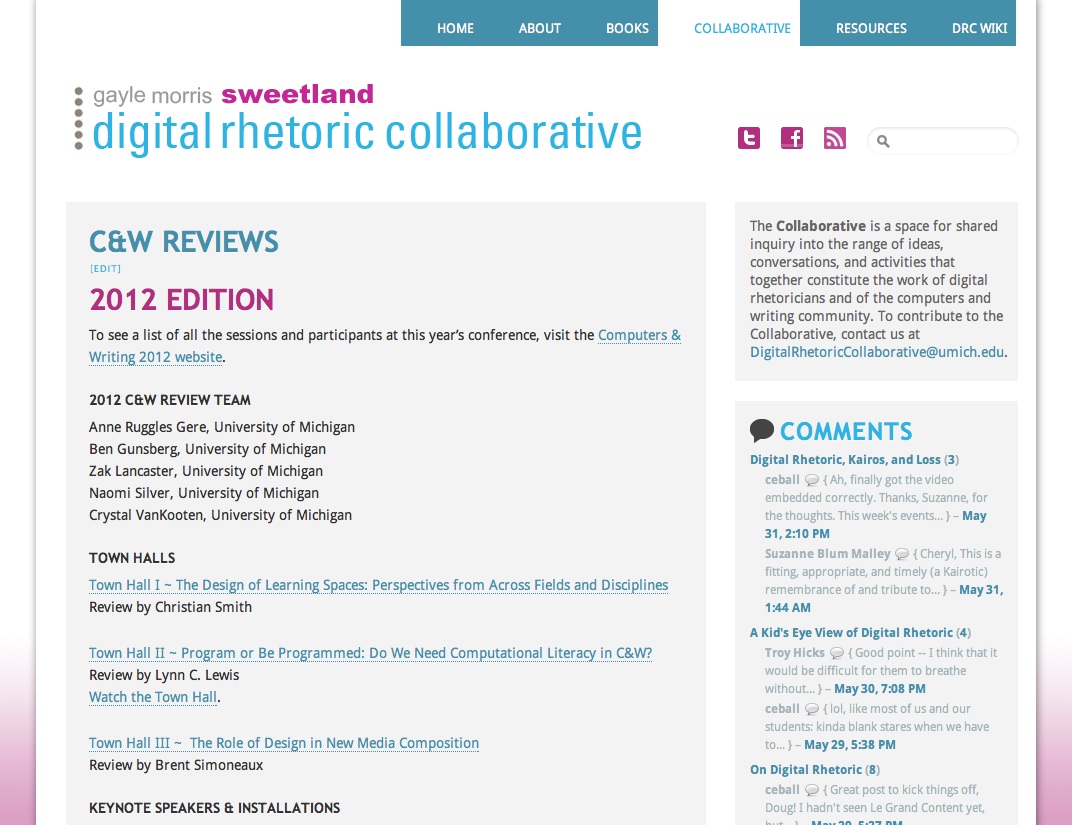
Task: Go to the Home menu item
Action: (x=455, y=28)
